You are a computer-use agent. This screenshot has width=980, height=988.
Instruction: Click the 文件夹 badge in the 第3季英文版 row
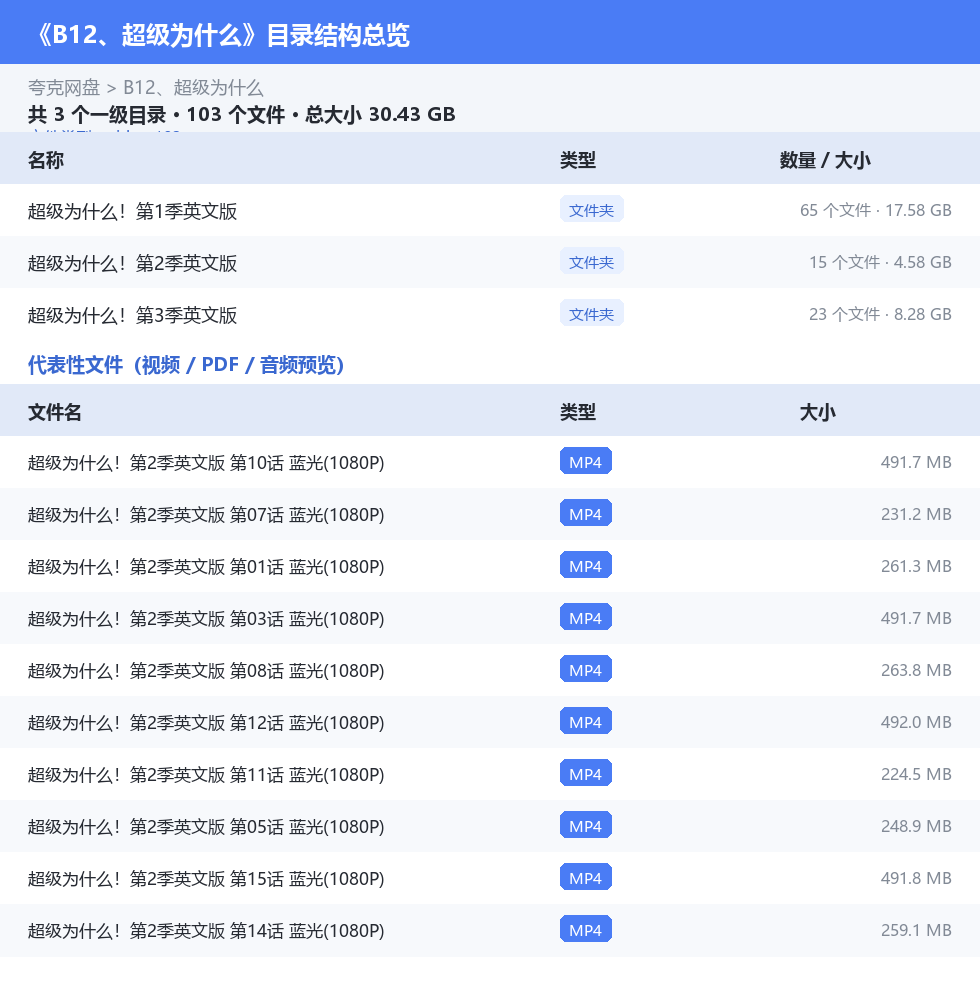[x=591, y=314]
